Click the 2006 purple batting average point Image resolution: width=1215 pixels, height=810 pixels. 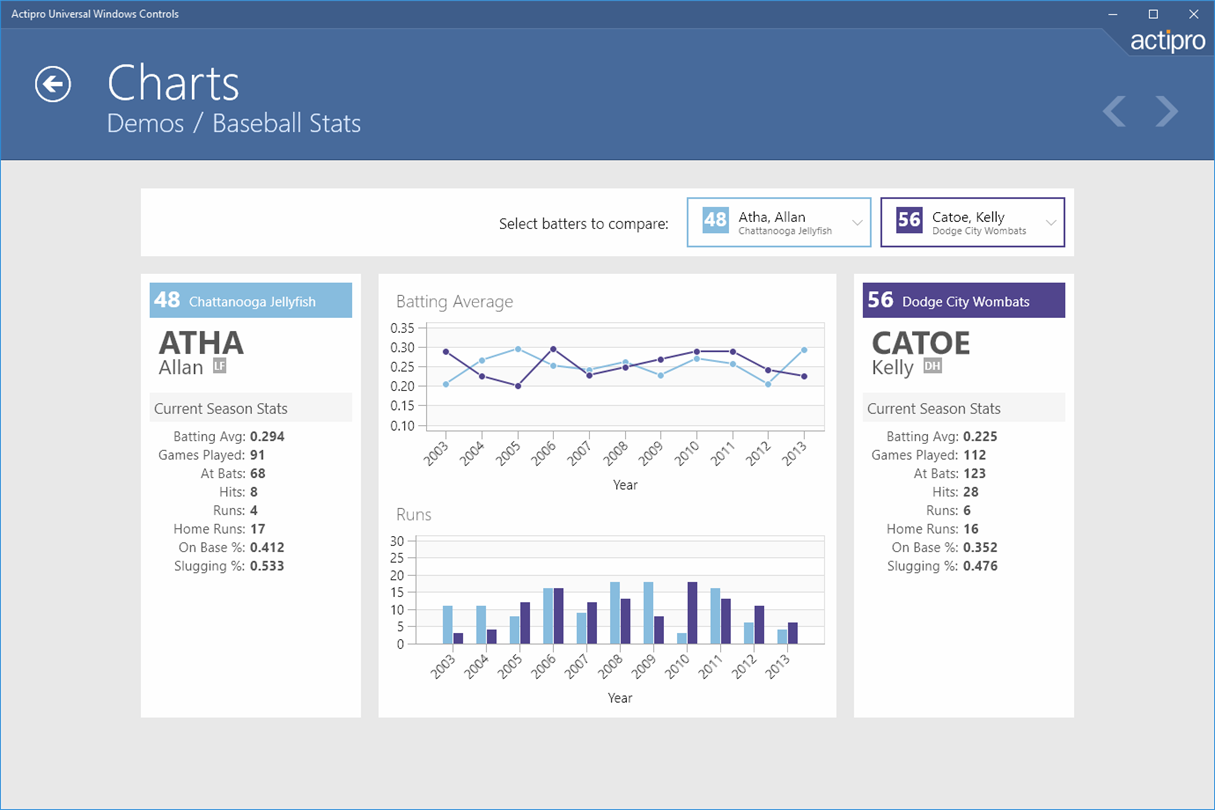tap(554, 349)
